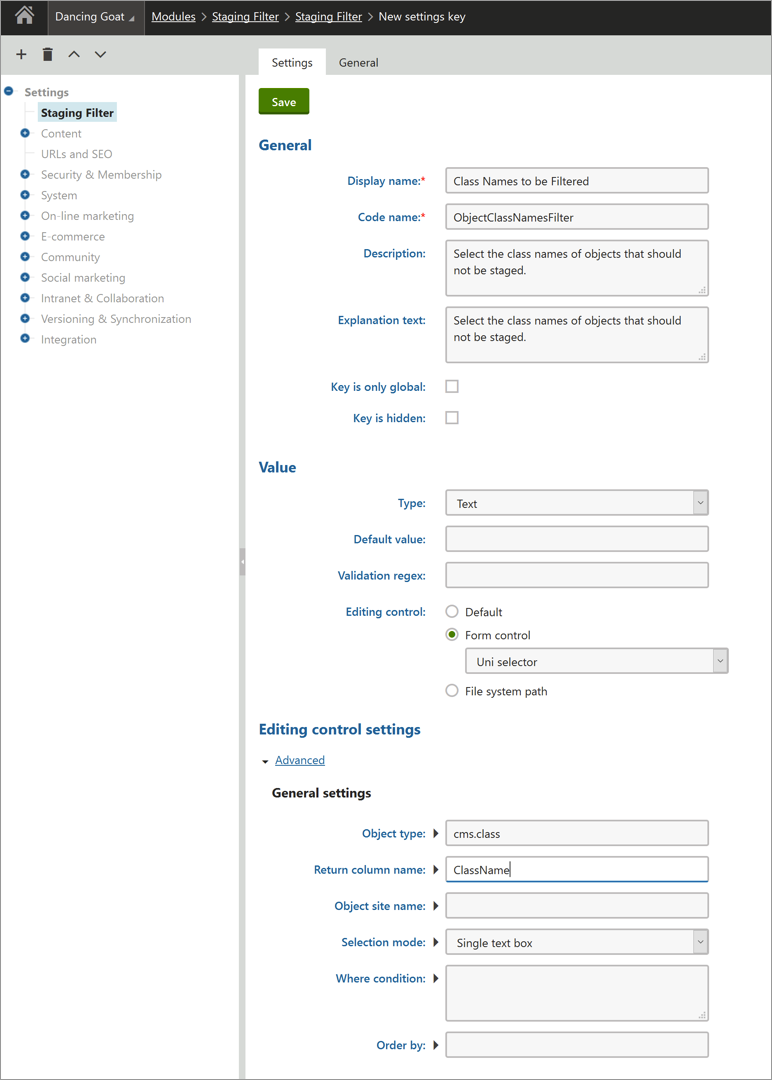Open the Type dropdown showing Text
Viewport: 772px width, 1080px height.
576,503
